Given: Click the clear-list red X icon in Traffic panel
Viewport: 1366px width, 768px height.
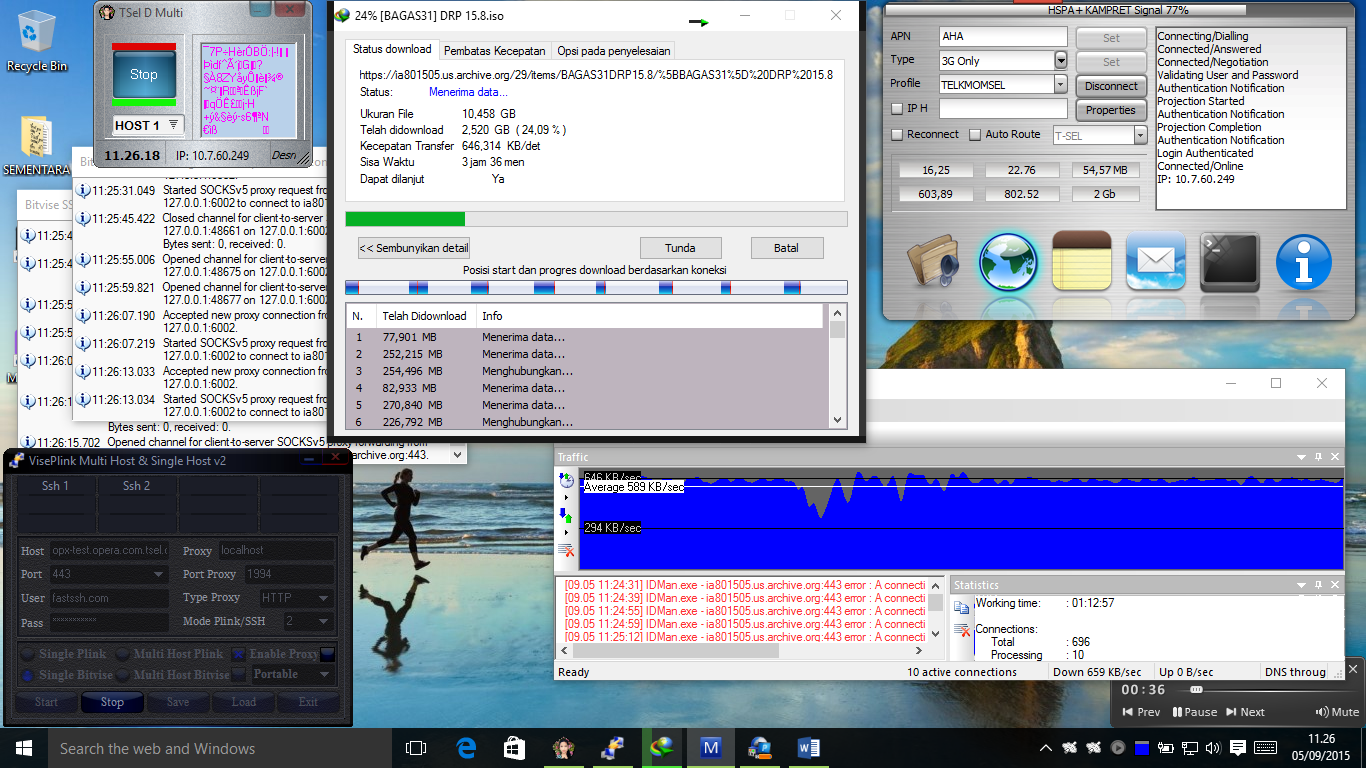Looking at the screenshot, I should pos(566,550).
